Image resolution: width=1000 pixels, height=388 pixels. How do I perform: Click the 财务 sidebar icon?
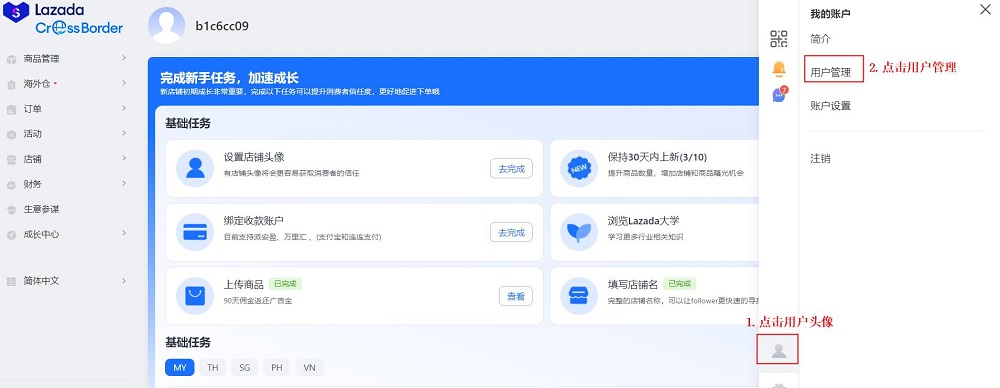pos(11,184)
